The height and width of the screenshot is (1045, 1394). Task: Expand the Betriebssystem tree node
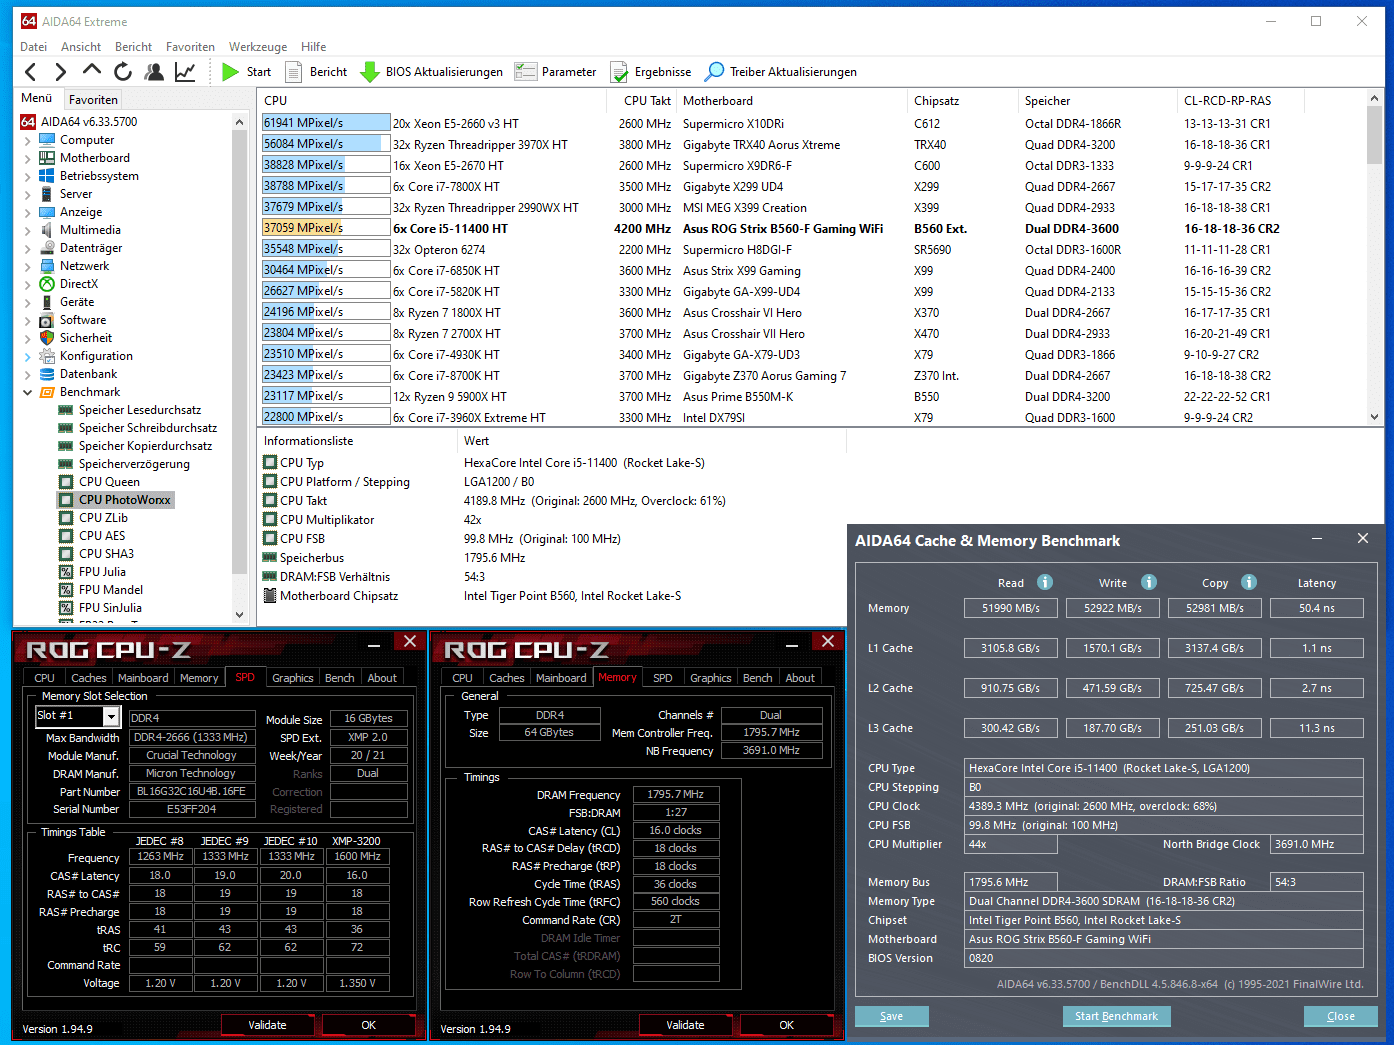click(27, 177)
